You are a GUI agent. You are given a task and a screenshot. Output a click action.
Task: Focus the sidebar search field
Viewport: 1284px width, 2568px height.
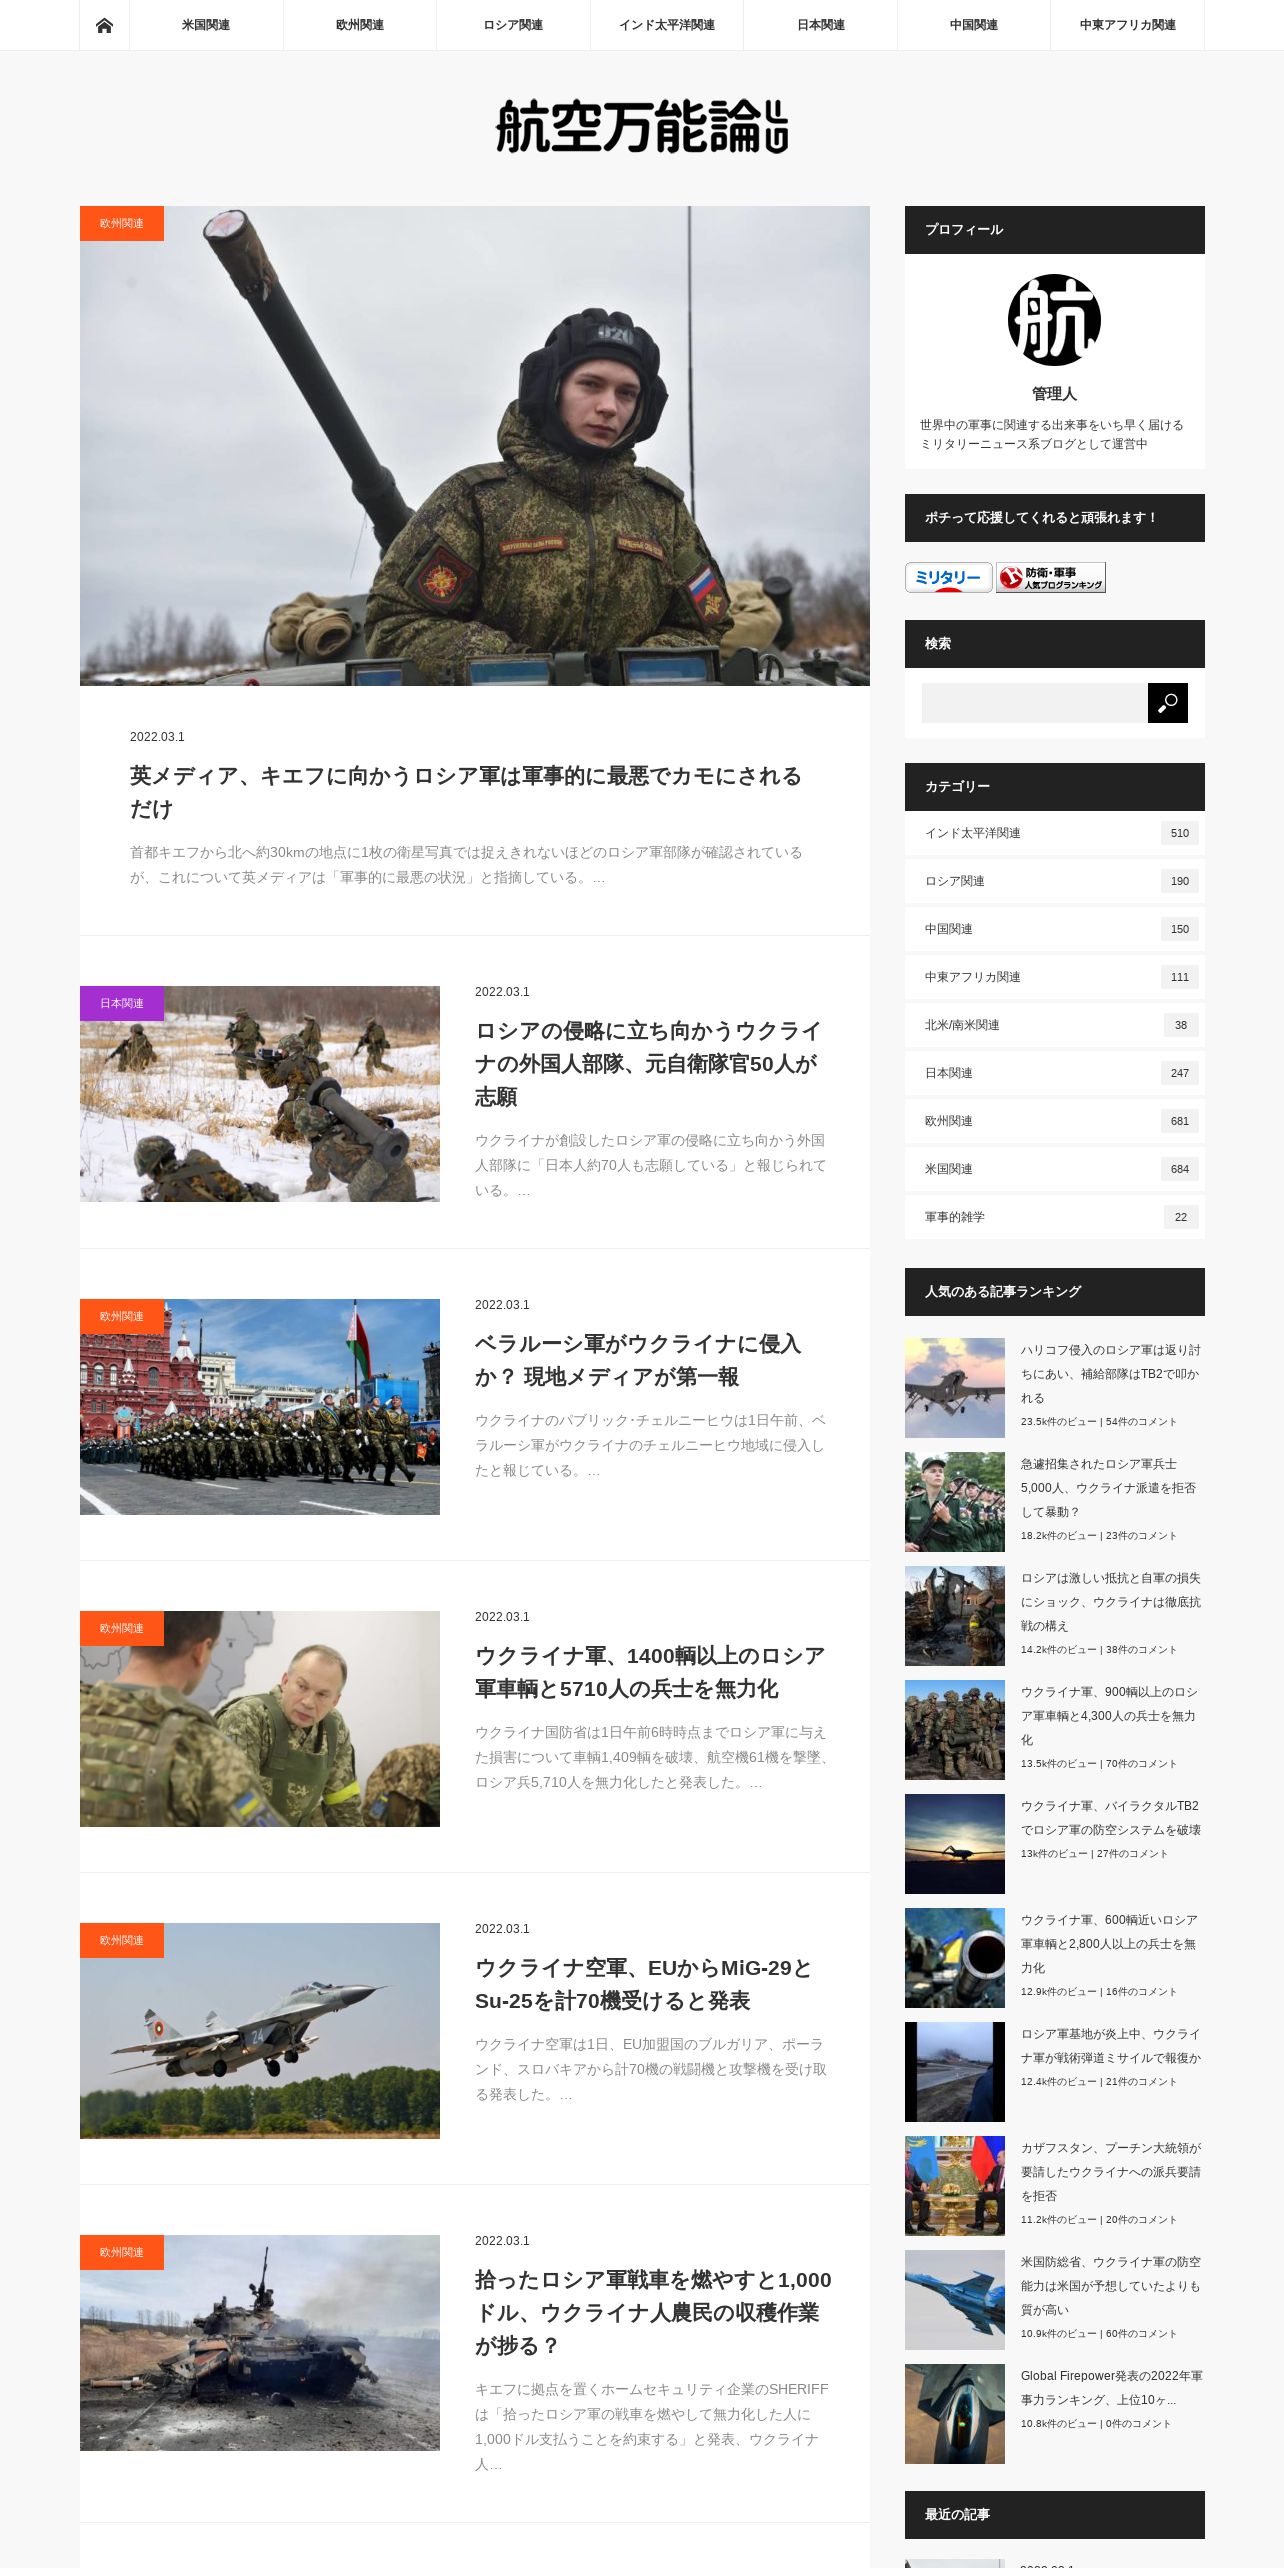(x=1034, y=703)
